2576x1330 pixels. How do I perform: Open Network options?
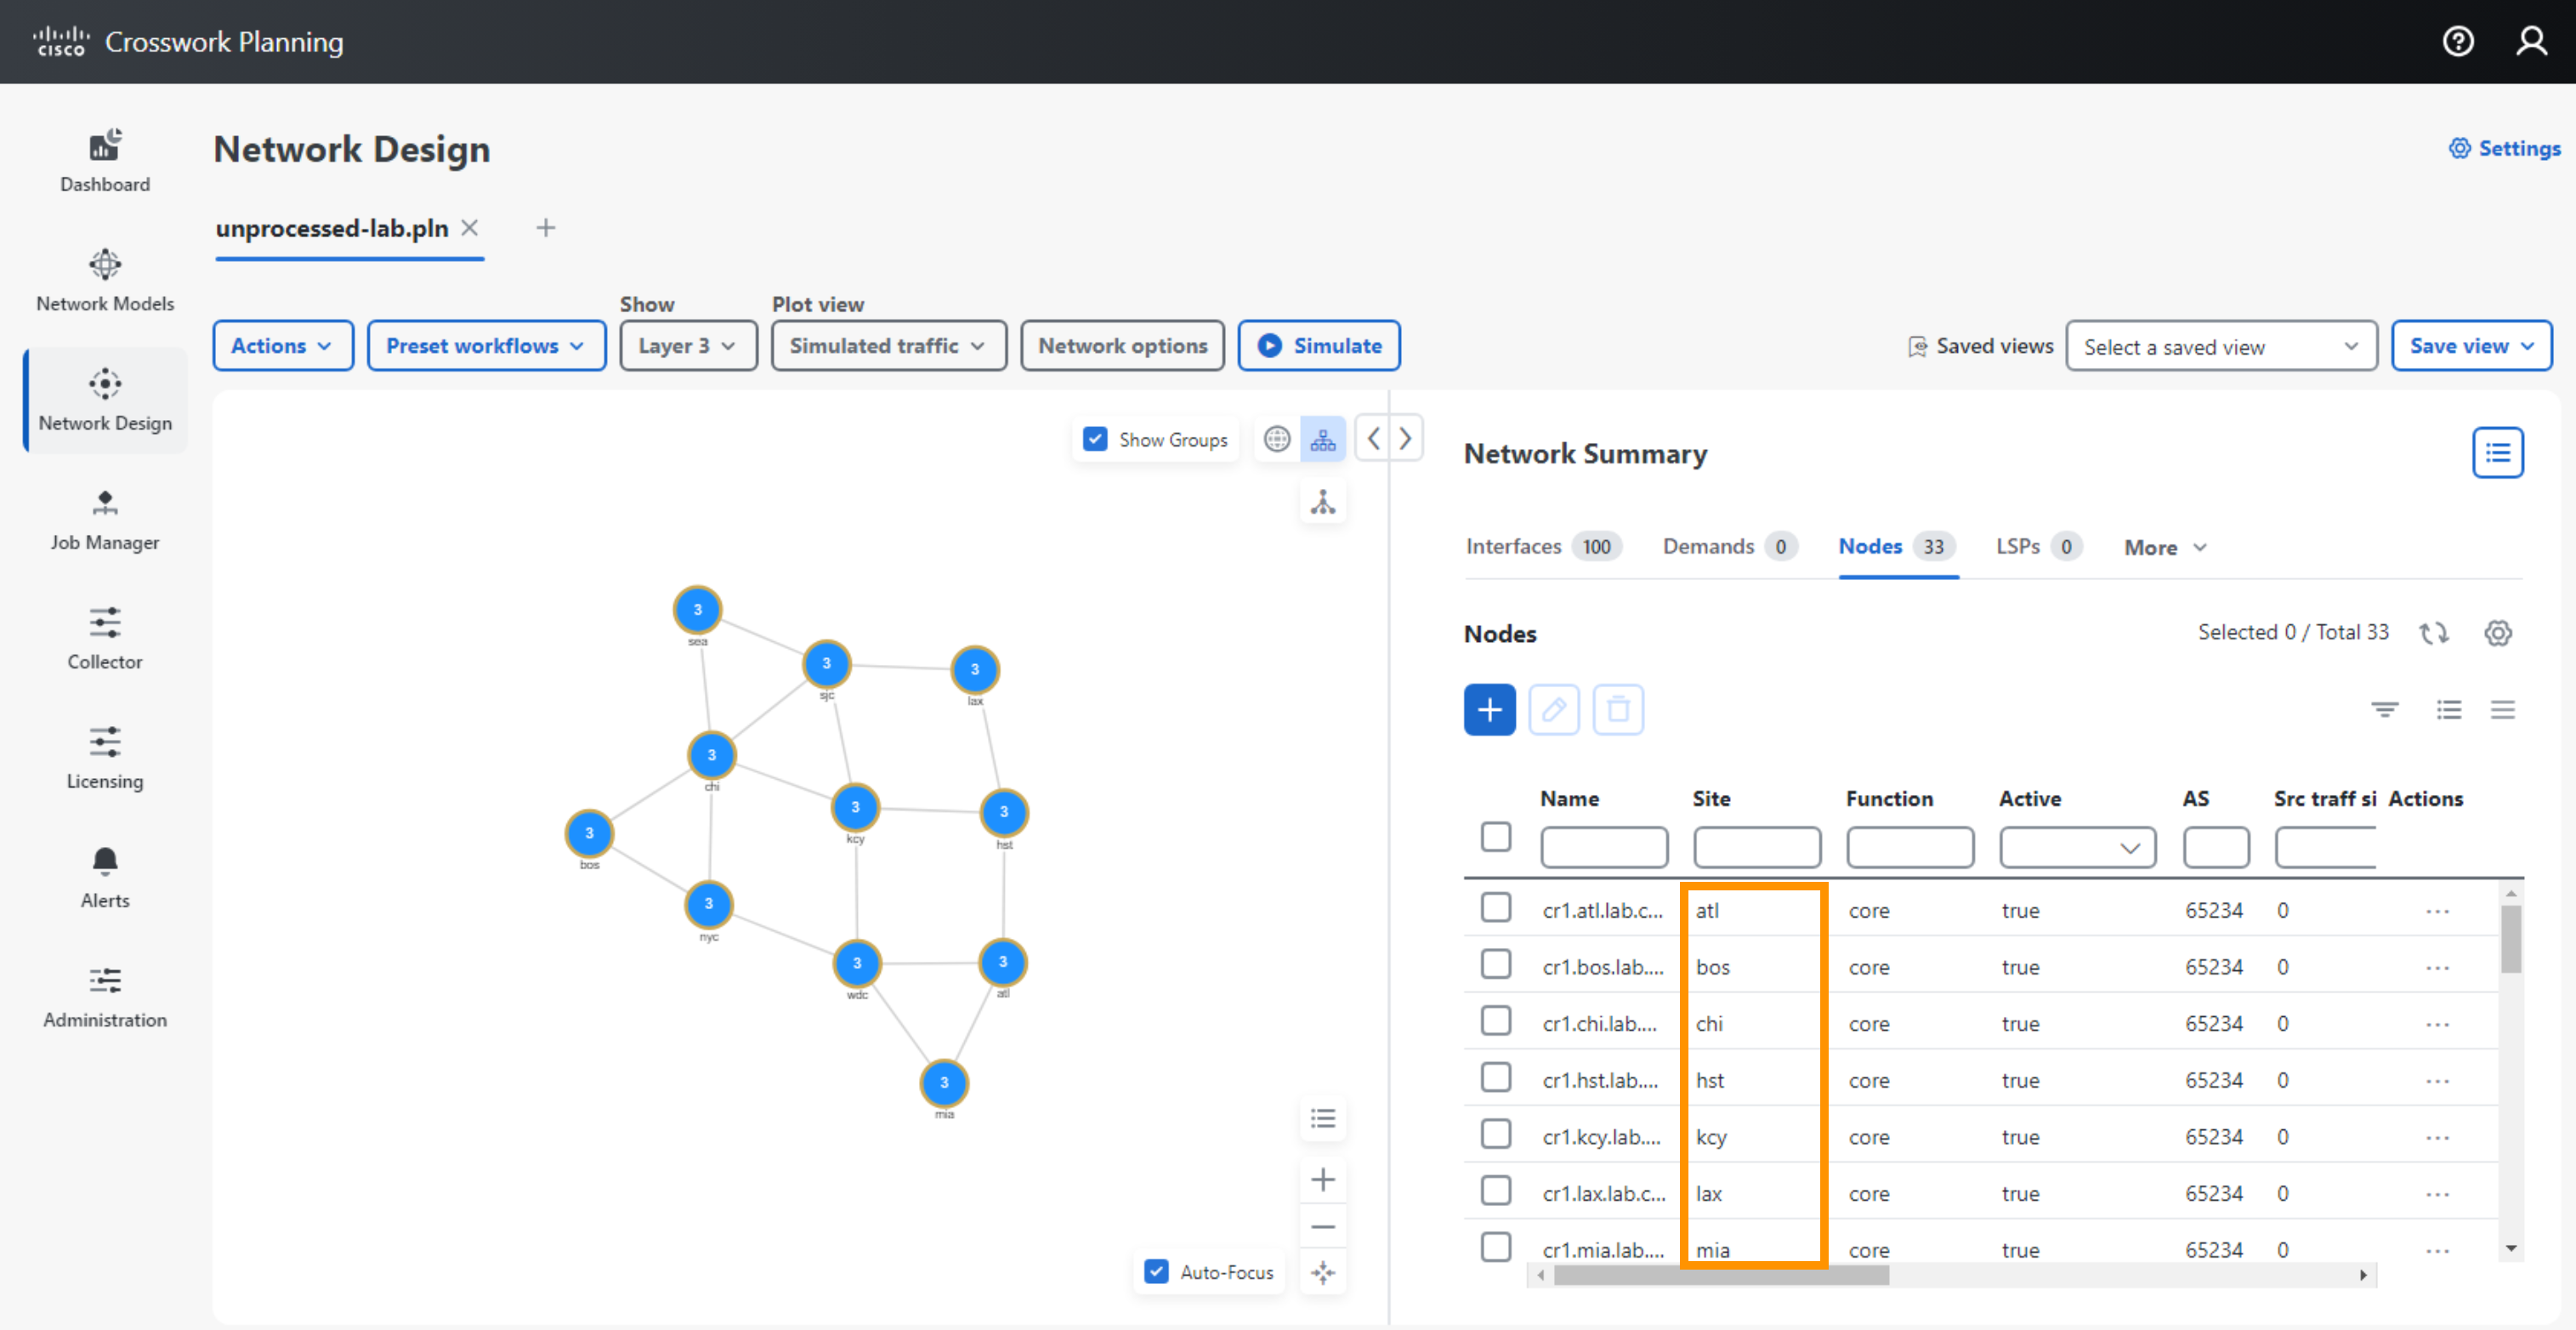(x=1122, y=346)
